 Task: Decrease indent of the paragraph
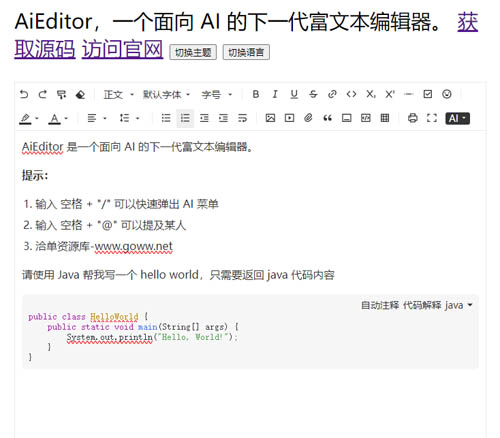click(x=204, y=118)
